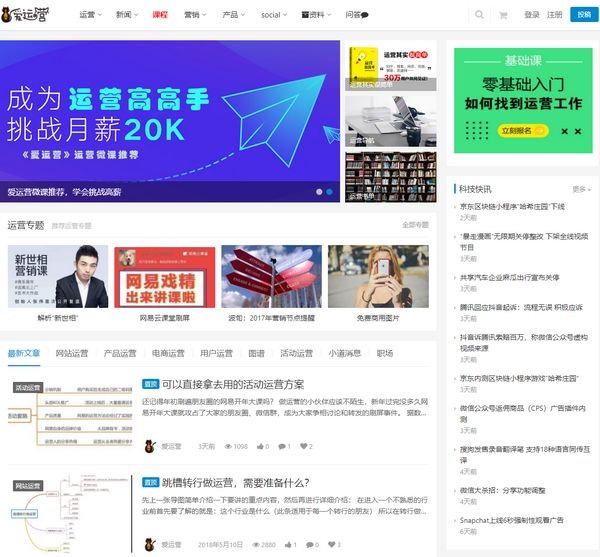Open news 微信大杀招：分享功能调整
The height and width of the screenshot is (557, 600).
tap(502, 490)
